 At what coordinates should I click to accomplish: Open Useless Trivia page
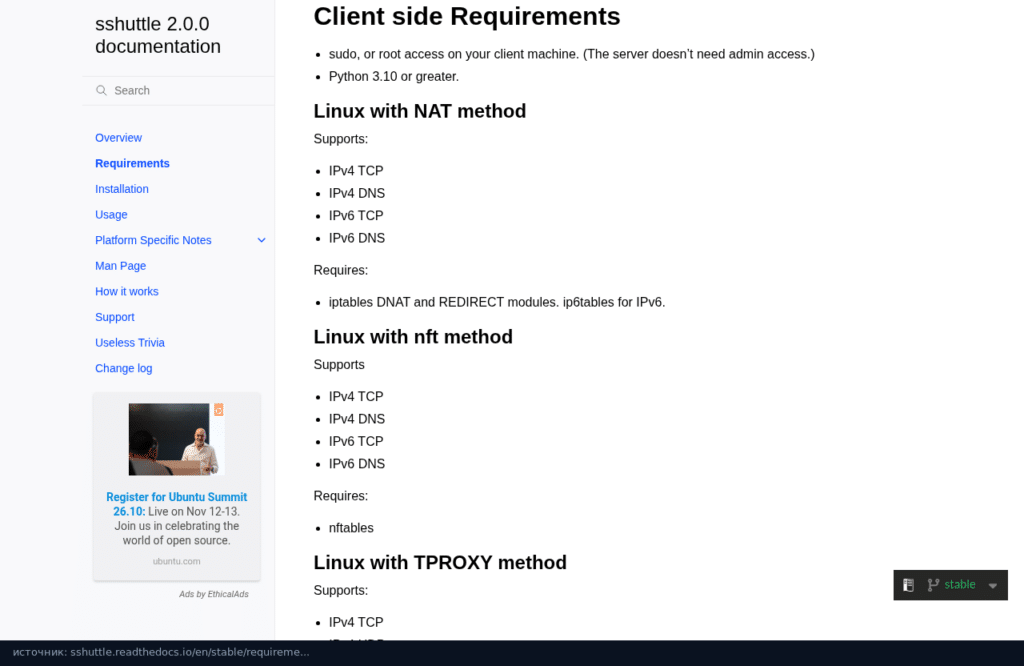(x=130, y=342)
